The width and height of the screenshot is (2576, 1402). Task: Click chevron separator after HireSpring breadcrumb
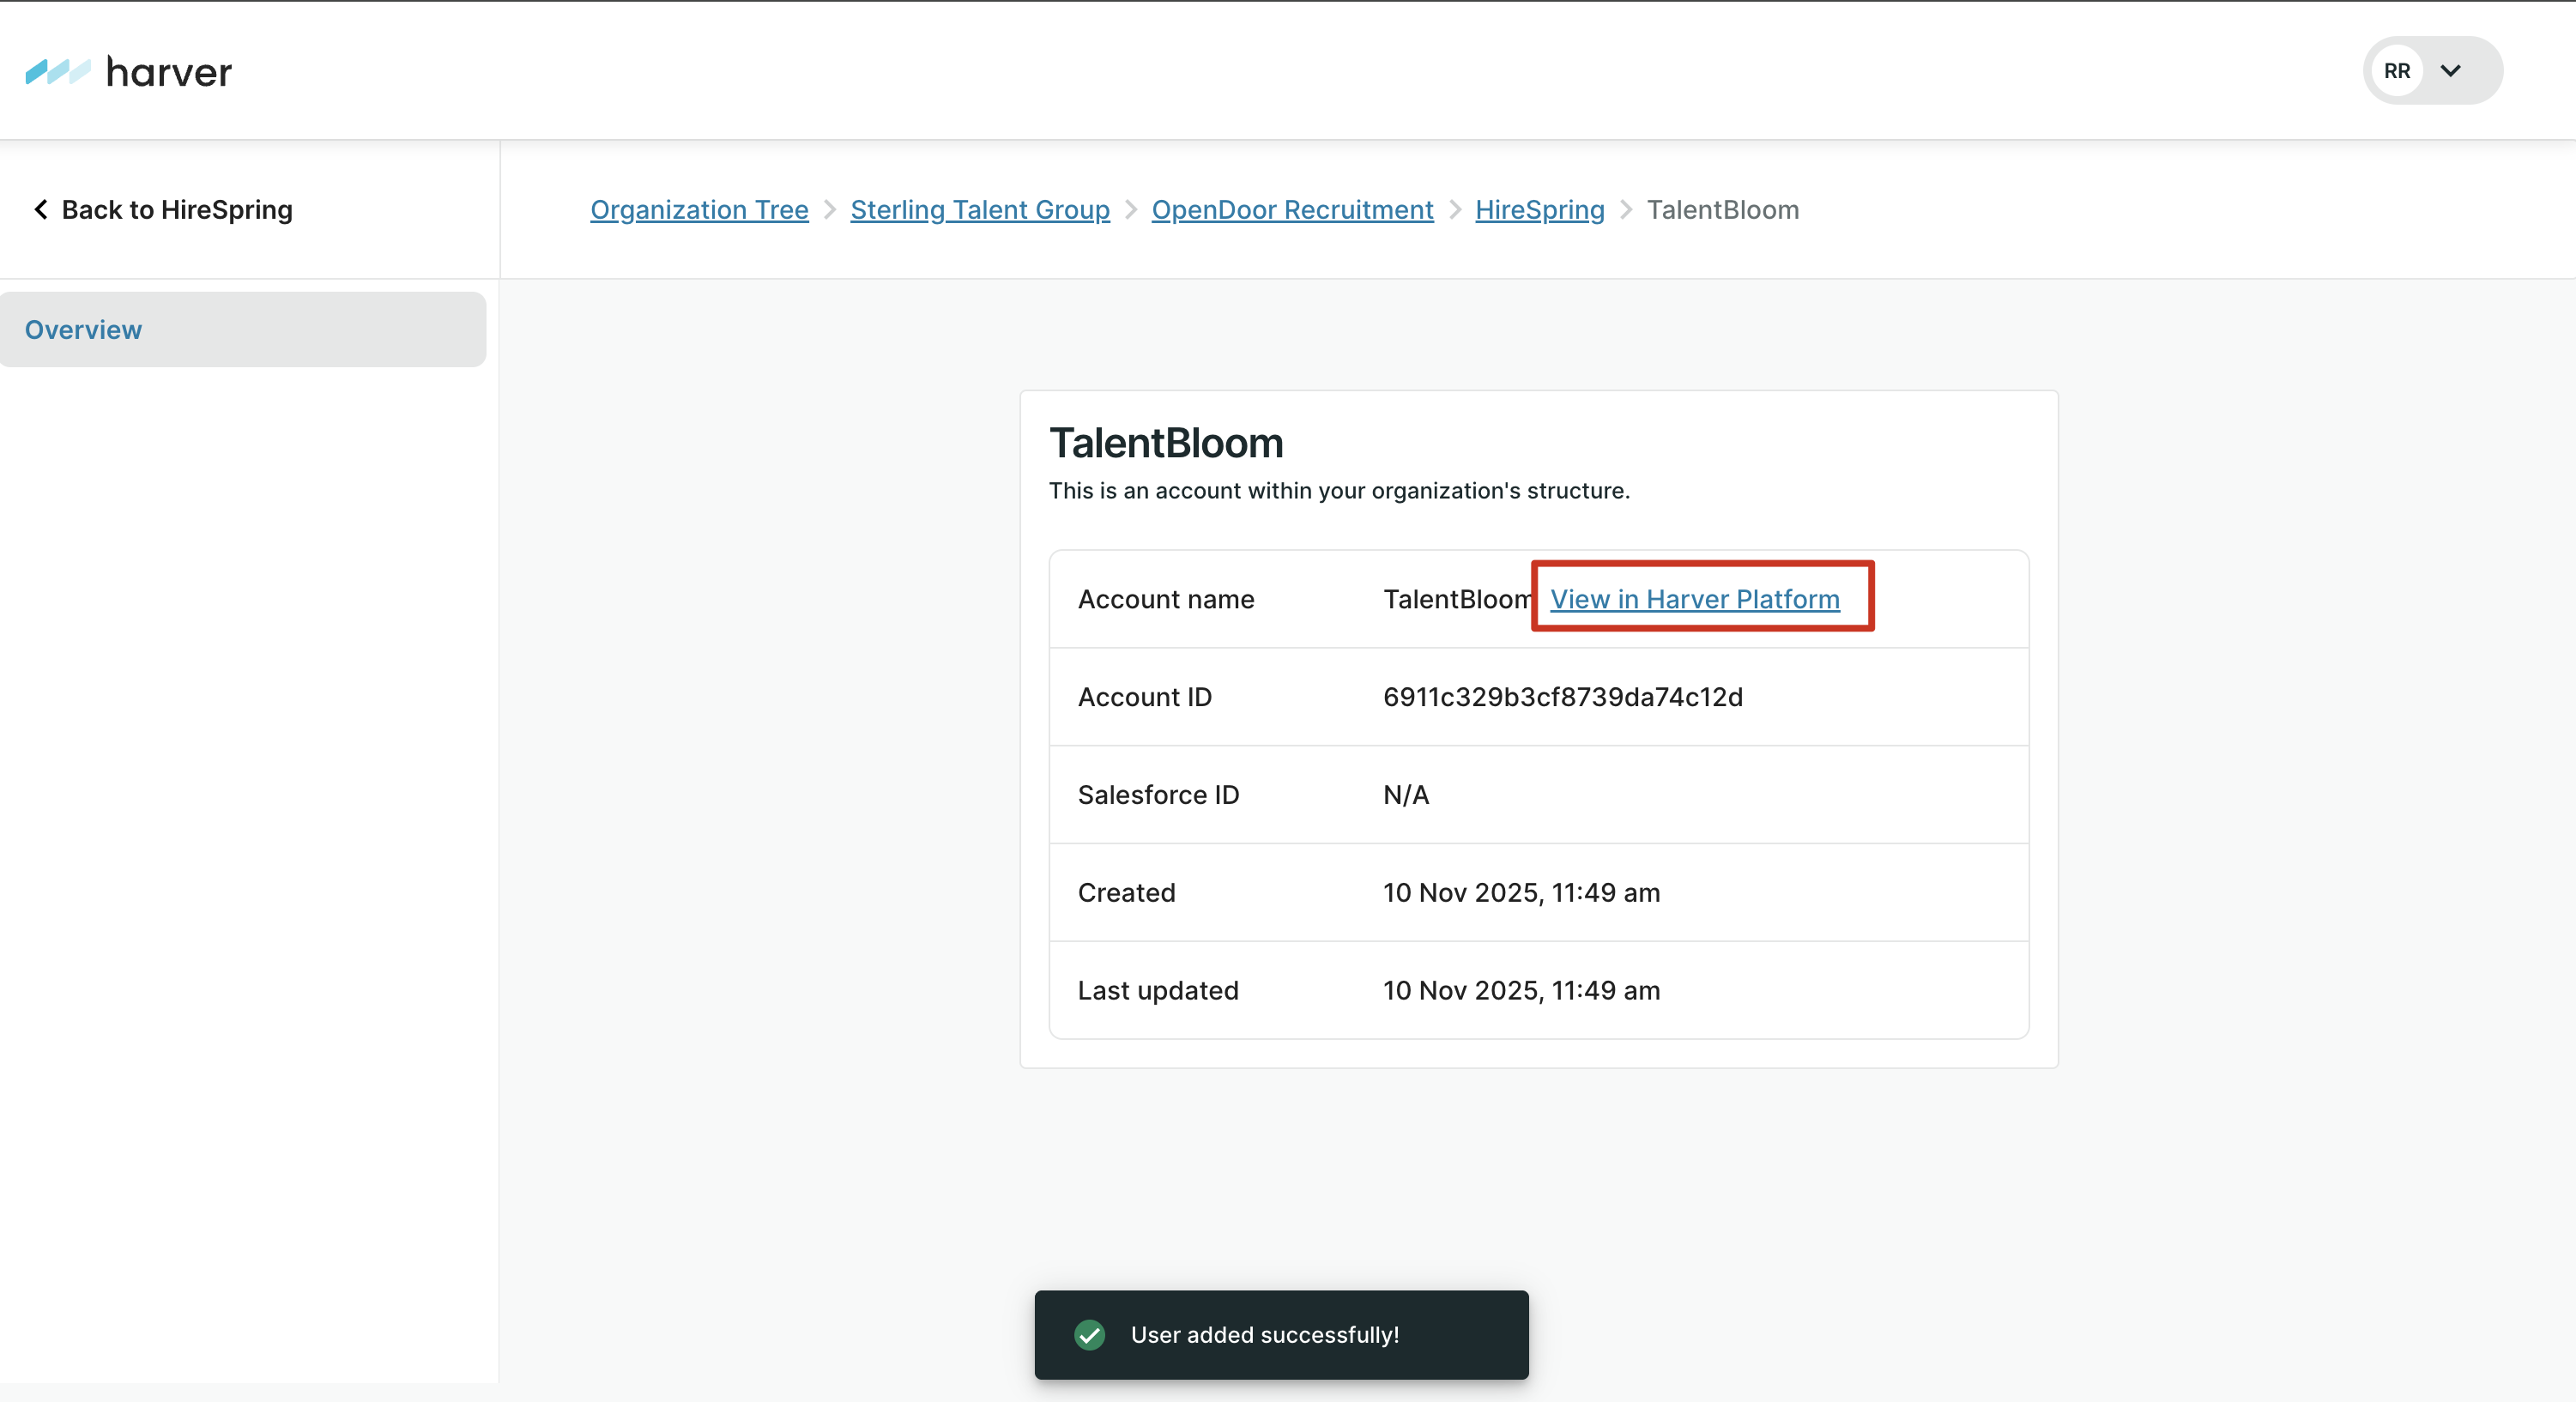click(x=1625, y=209)
